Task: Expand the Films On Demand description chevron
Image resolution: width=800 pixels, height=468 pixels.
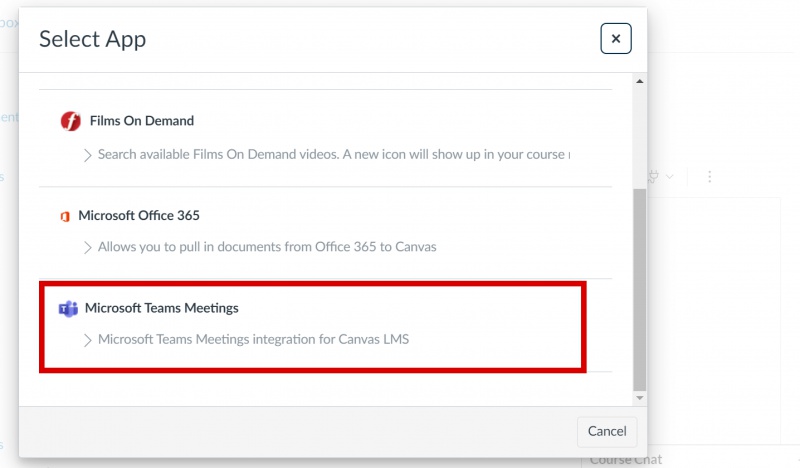Action: click(88, 155)
